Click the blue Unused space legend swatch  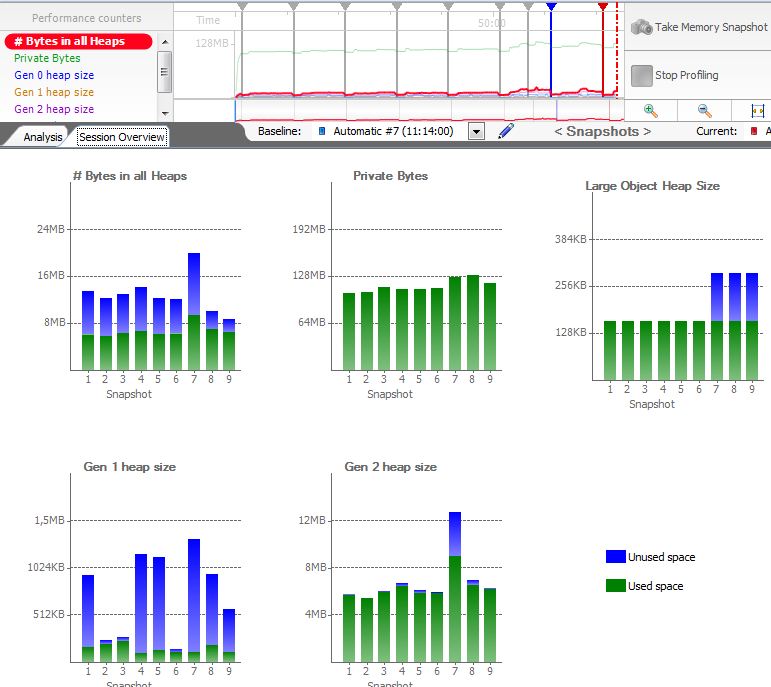pos(616,557)
